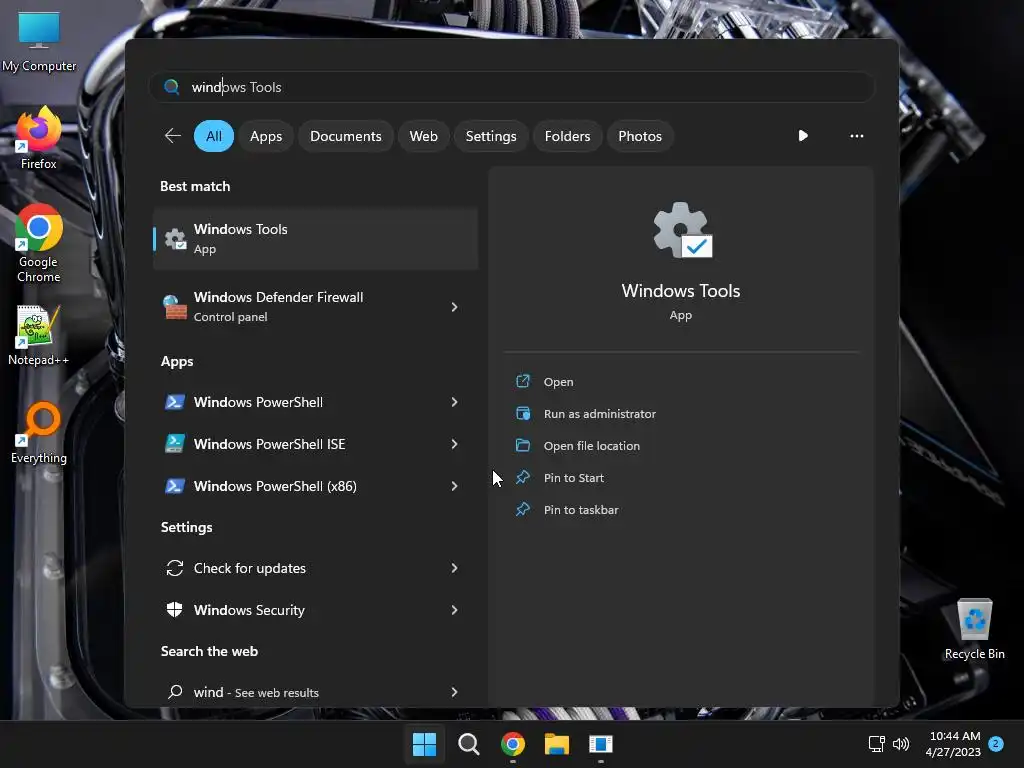Image resolution: width=1024 pixels, height=768 pixels.
Task: Click the Windows Start button
Action: (424, 744)
